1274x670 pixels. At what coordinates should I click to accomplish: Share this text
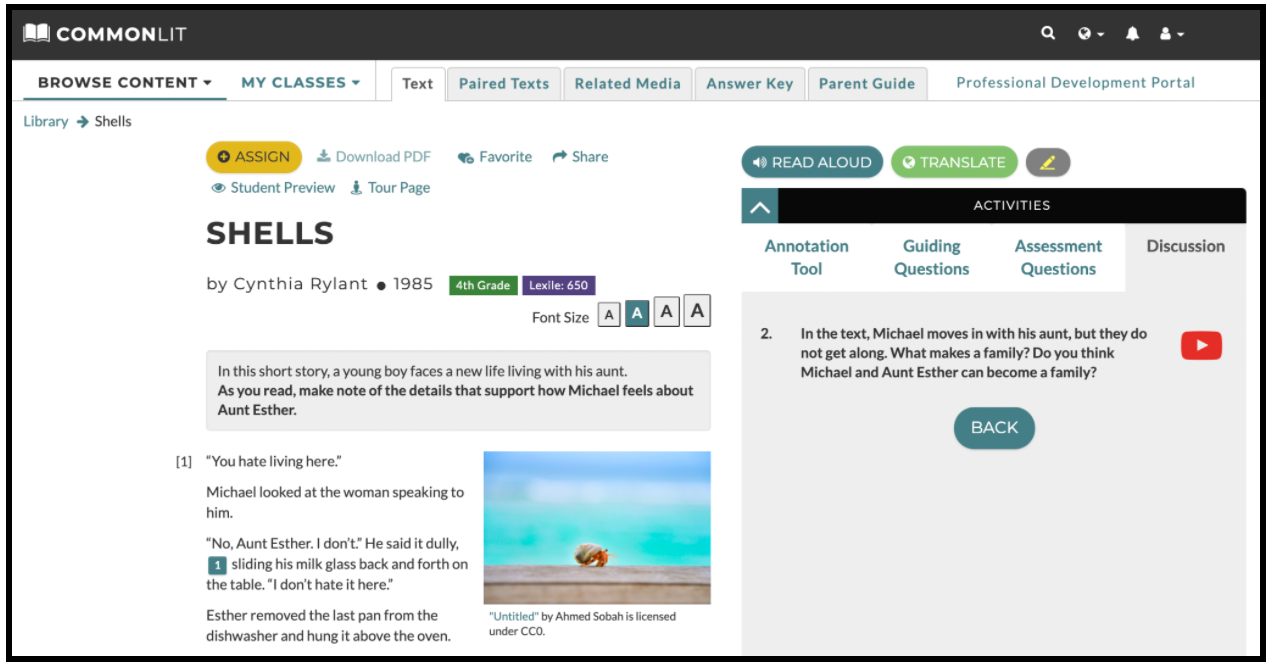580,157
